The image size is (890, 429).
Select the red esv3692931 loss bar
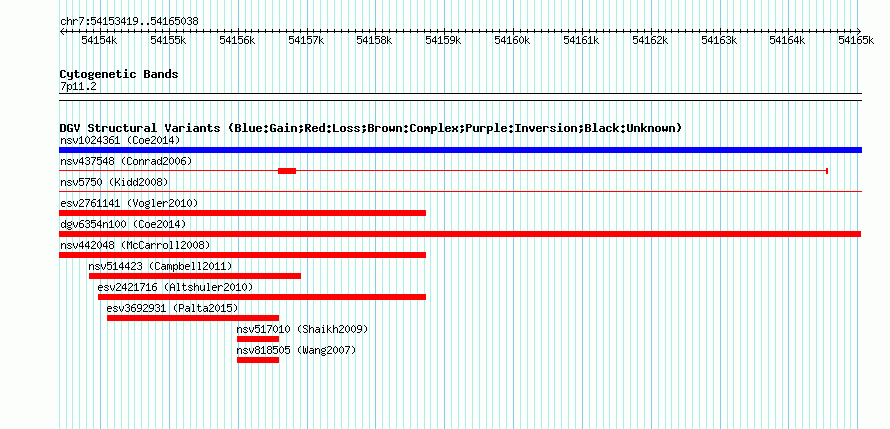click(x=193, y=318)
